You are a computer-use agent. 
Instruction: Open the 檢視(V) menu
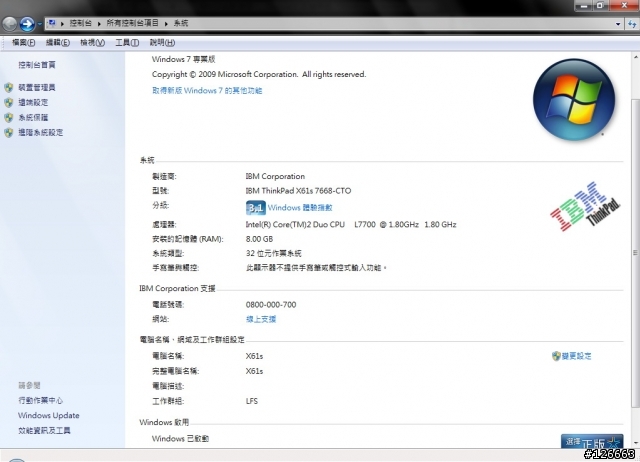pos(93,42)
